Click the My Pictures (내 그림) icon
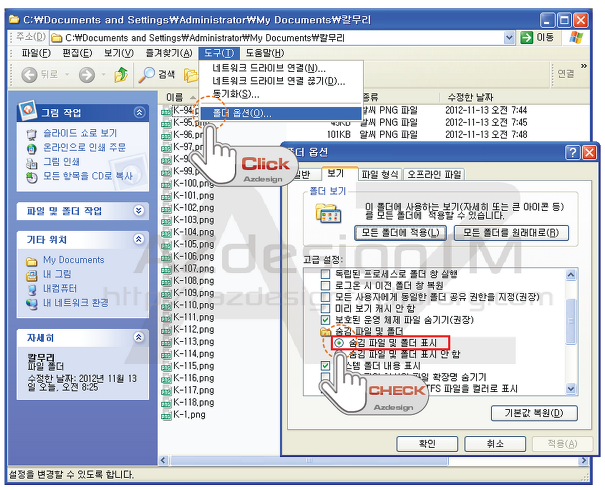The image size is (605, 490). 31,275
